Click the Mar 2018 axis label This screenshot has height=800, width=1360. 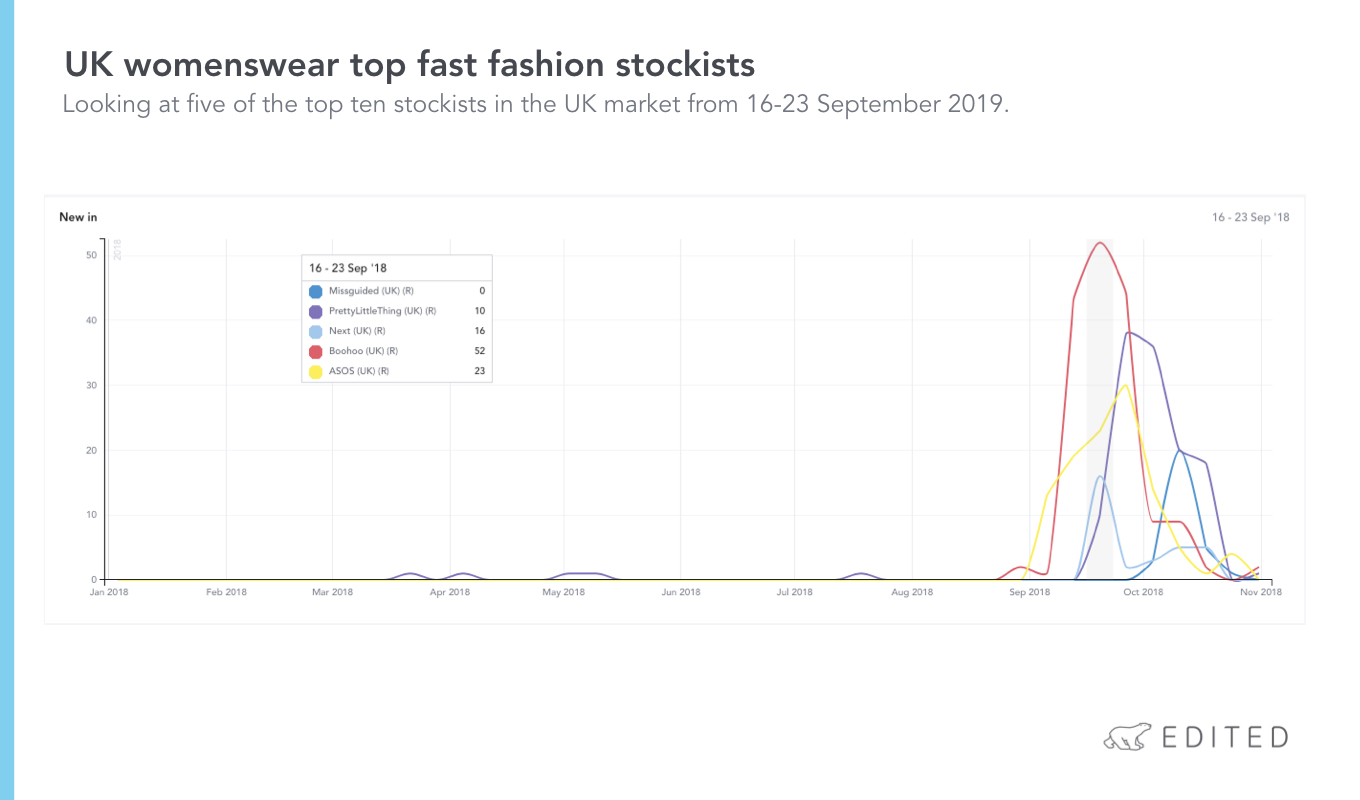(x=333, y=592)
